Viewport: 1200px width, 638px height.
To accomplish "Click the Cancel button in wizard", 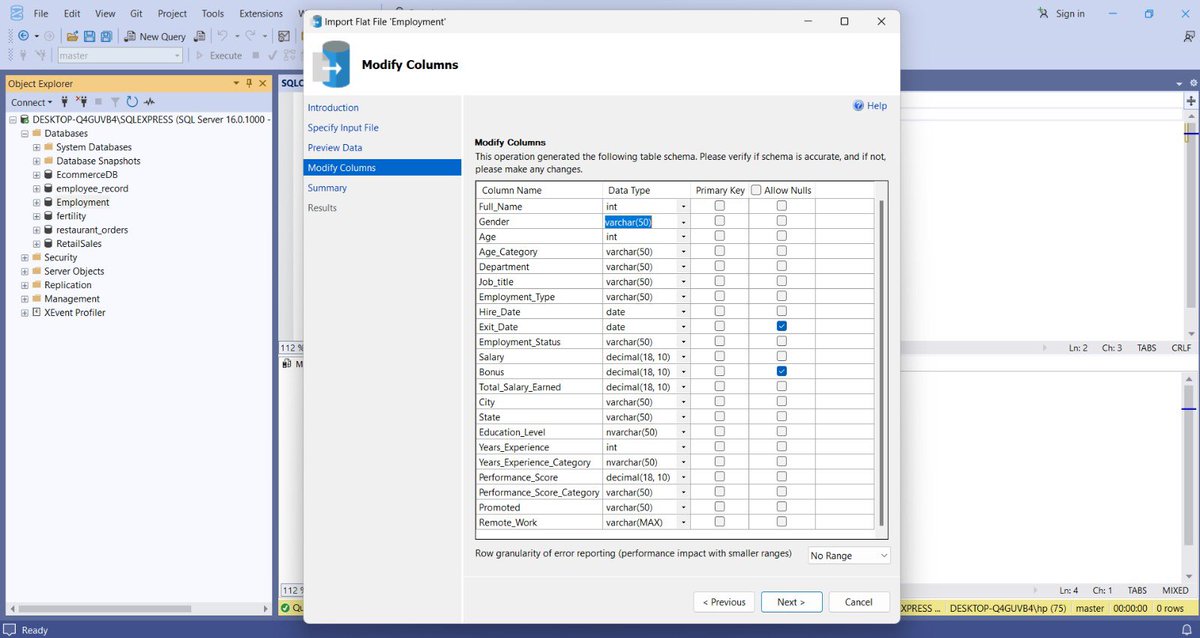I will 858,602.
